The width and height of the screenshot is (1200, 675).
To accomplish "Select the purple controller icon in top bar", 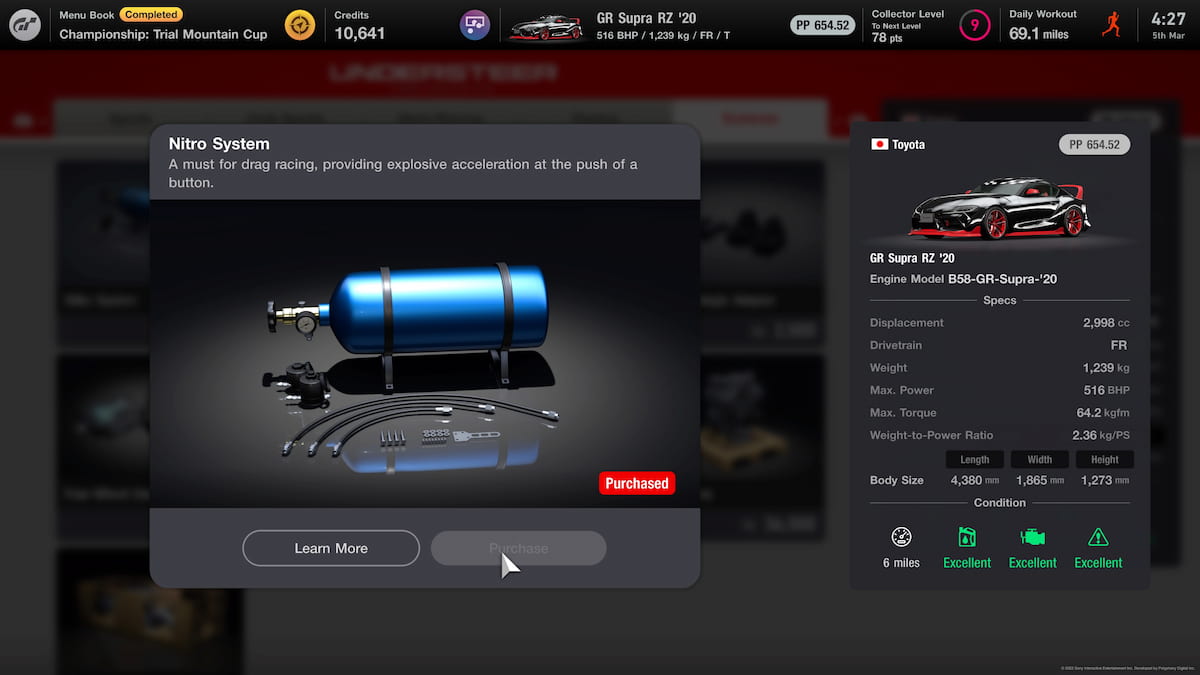I will 475,23.
